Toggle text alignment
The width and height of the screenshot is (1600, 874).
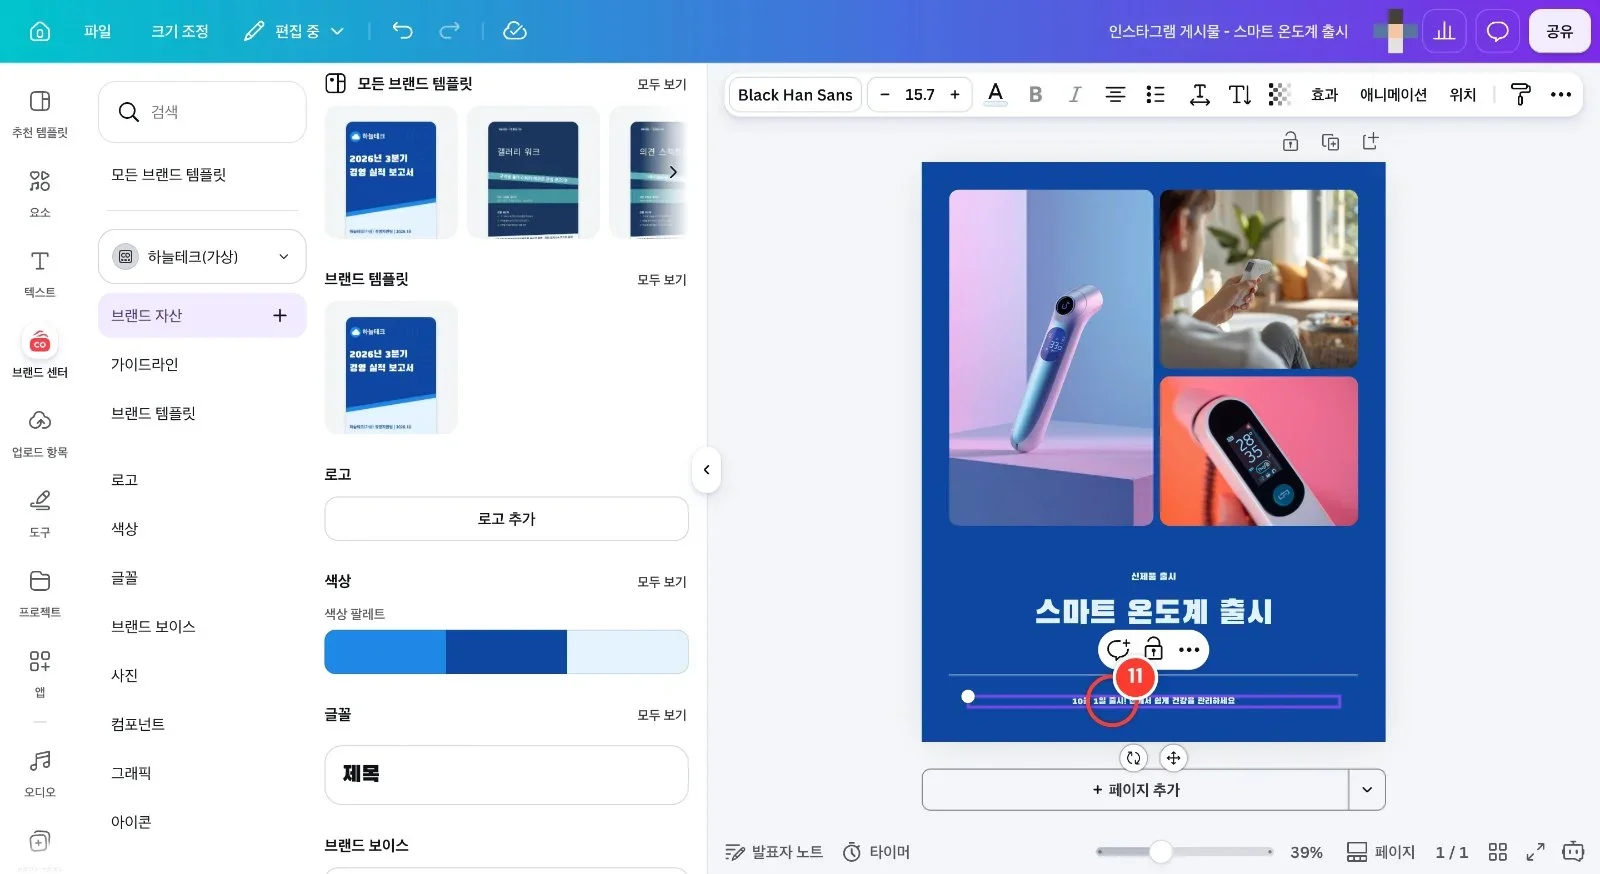pos(1115,94)
